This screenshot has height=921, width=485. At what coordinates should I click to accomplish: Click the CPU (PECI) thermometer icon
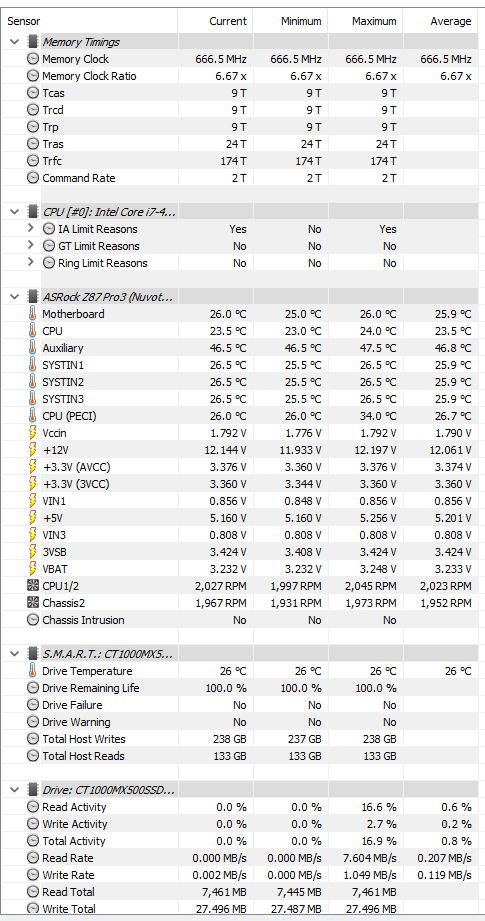33,416
